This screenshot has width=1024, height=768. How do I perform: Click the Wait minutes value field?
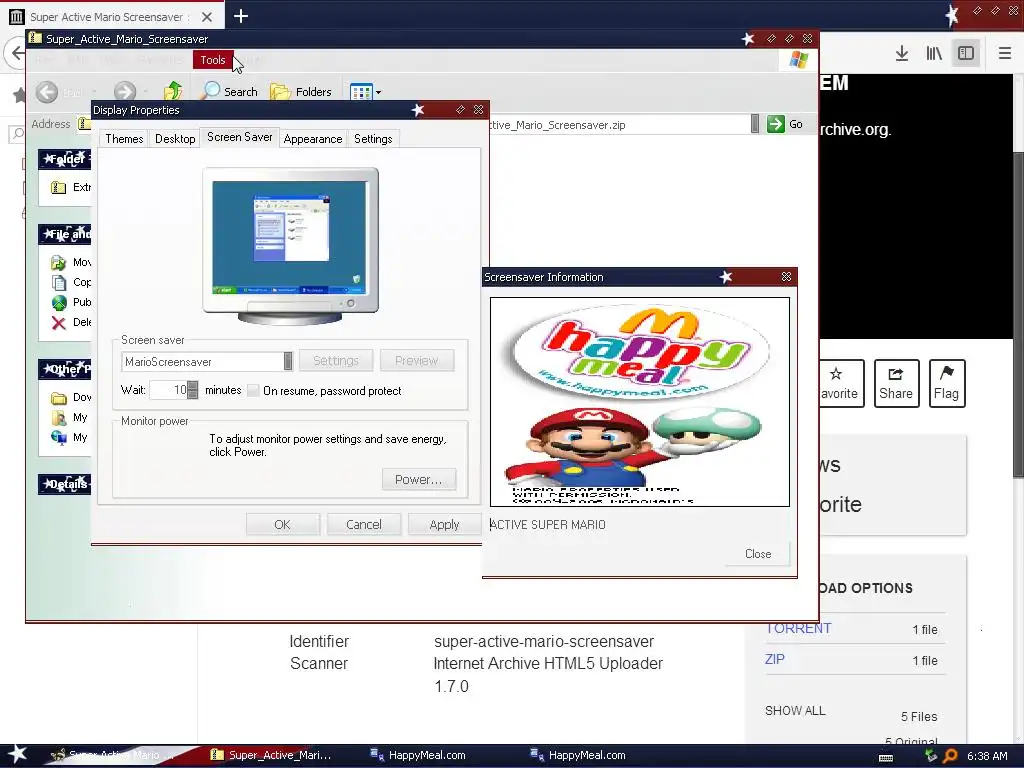(x=168, y=390)
